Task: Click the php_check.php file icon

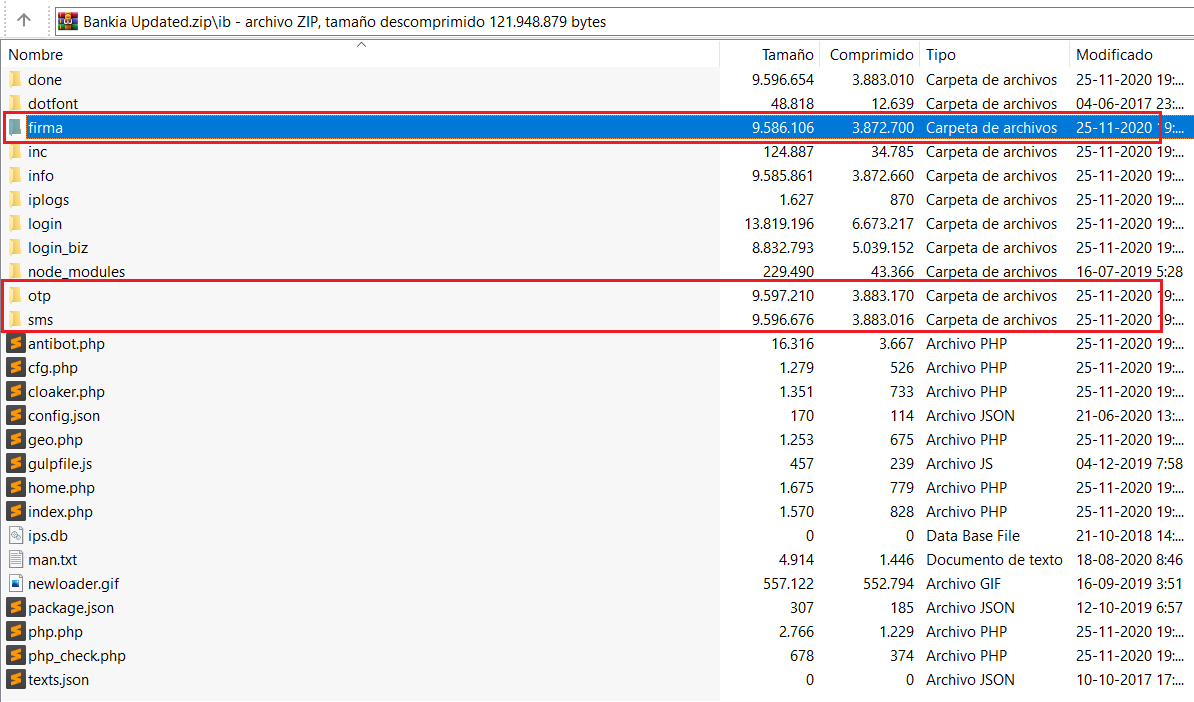Action: tap(15, 655)
